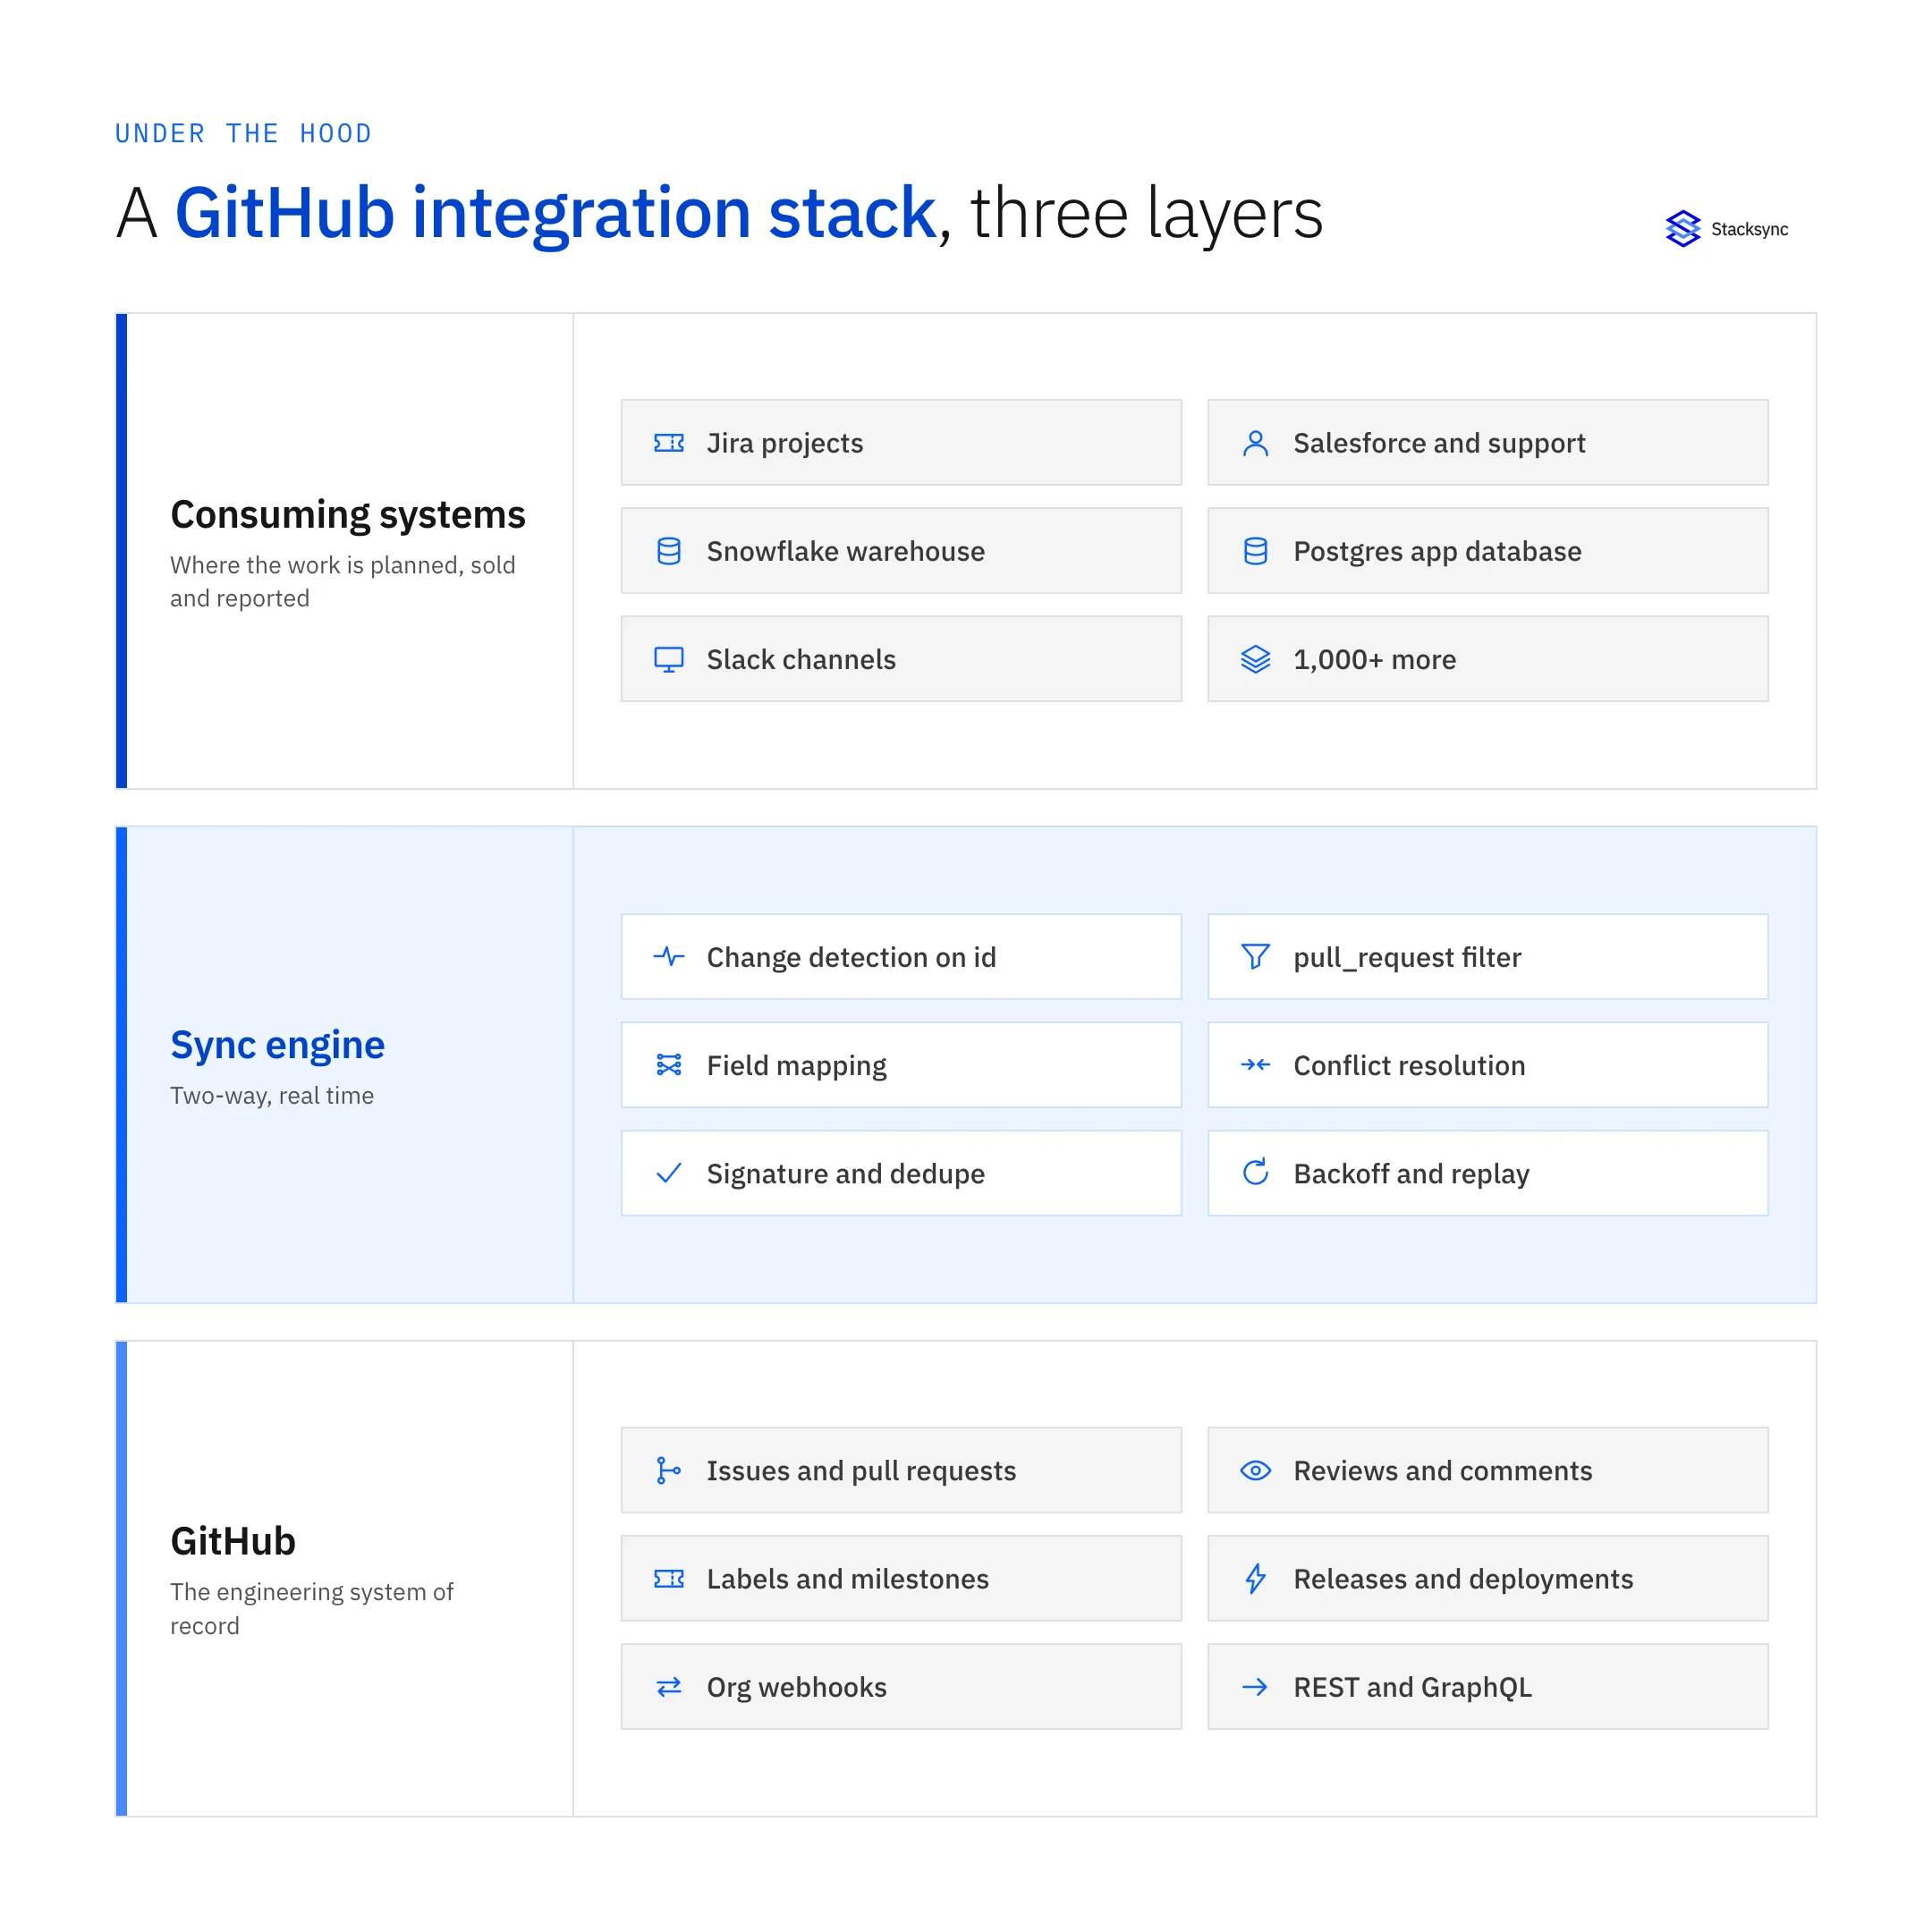Click the lightning icon beside Releases and deployments

point(1256,1579)
